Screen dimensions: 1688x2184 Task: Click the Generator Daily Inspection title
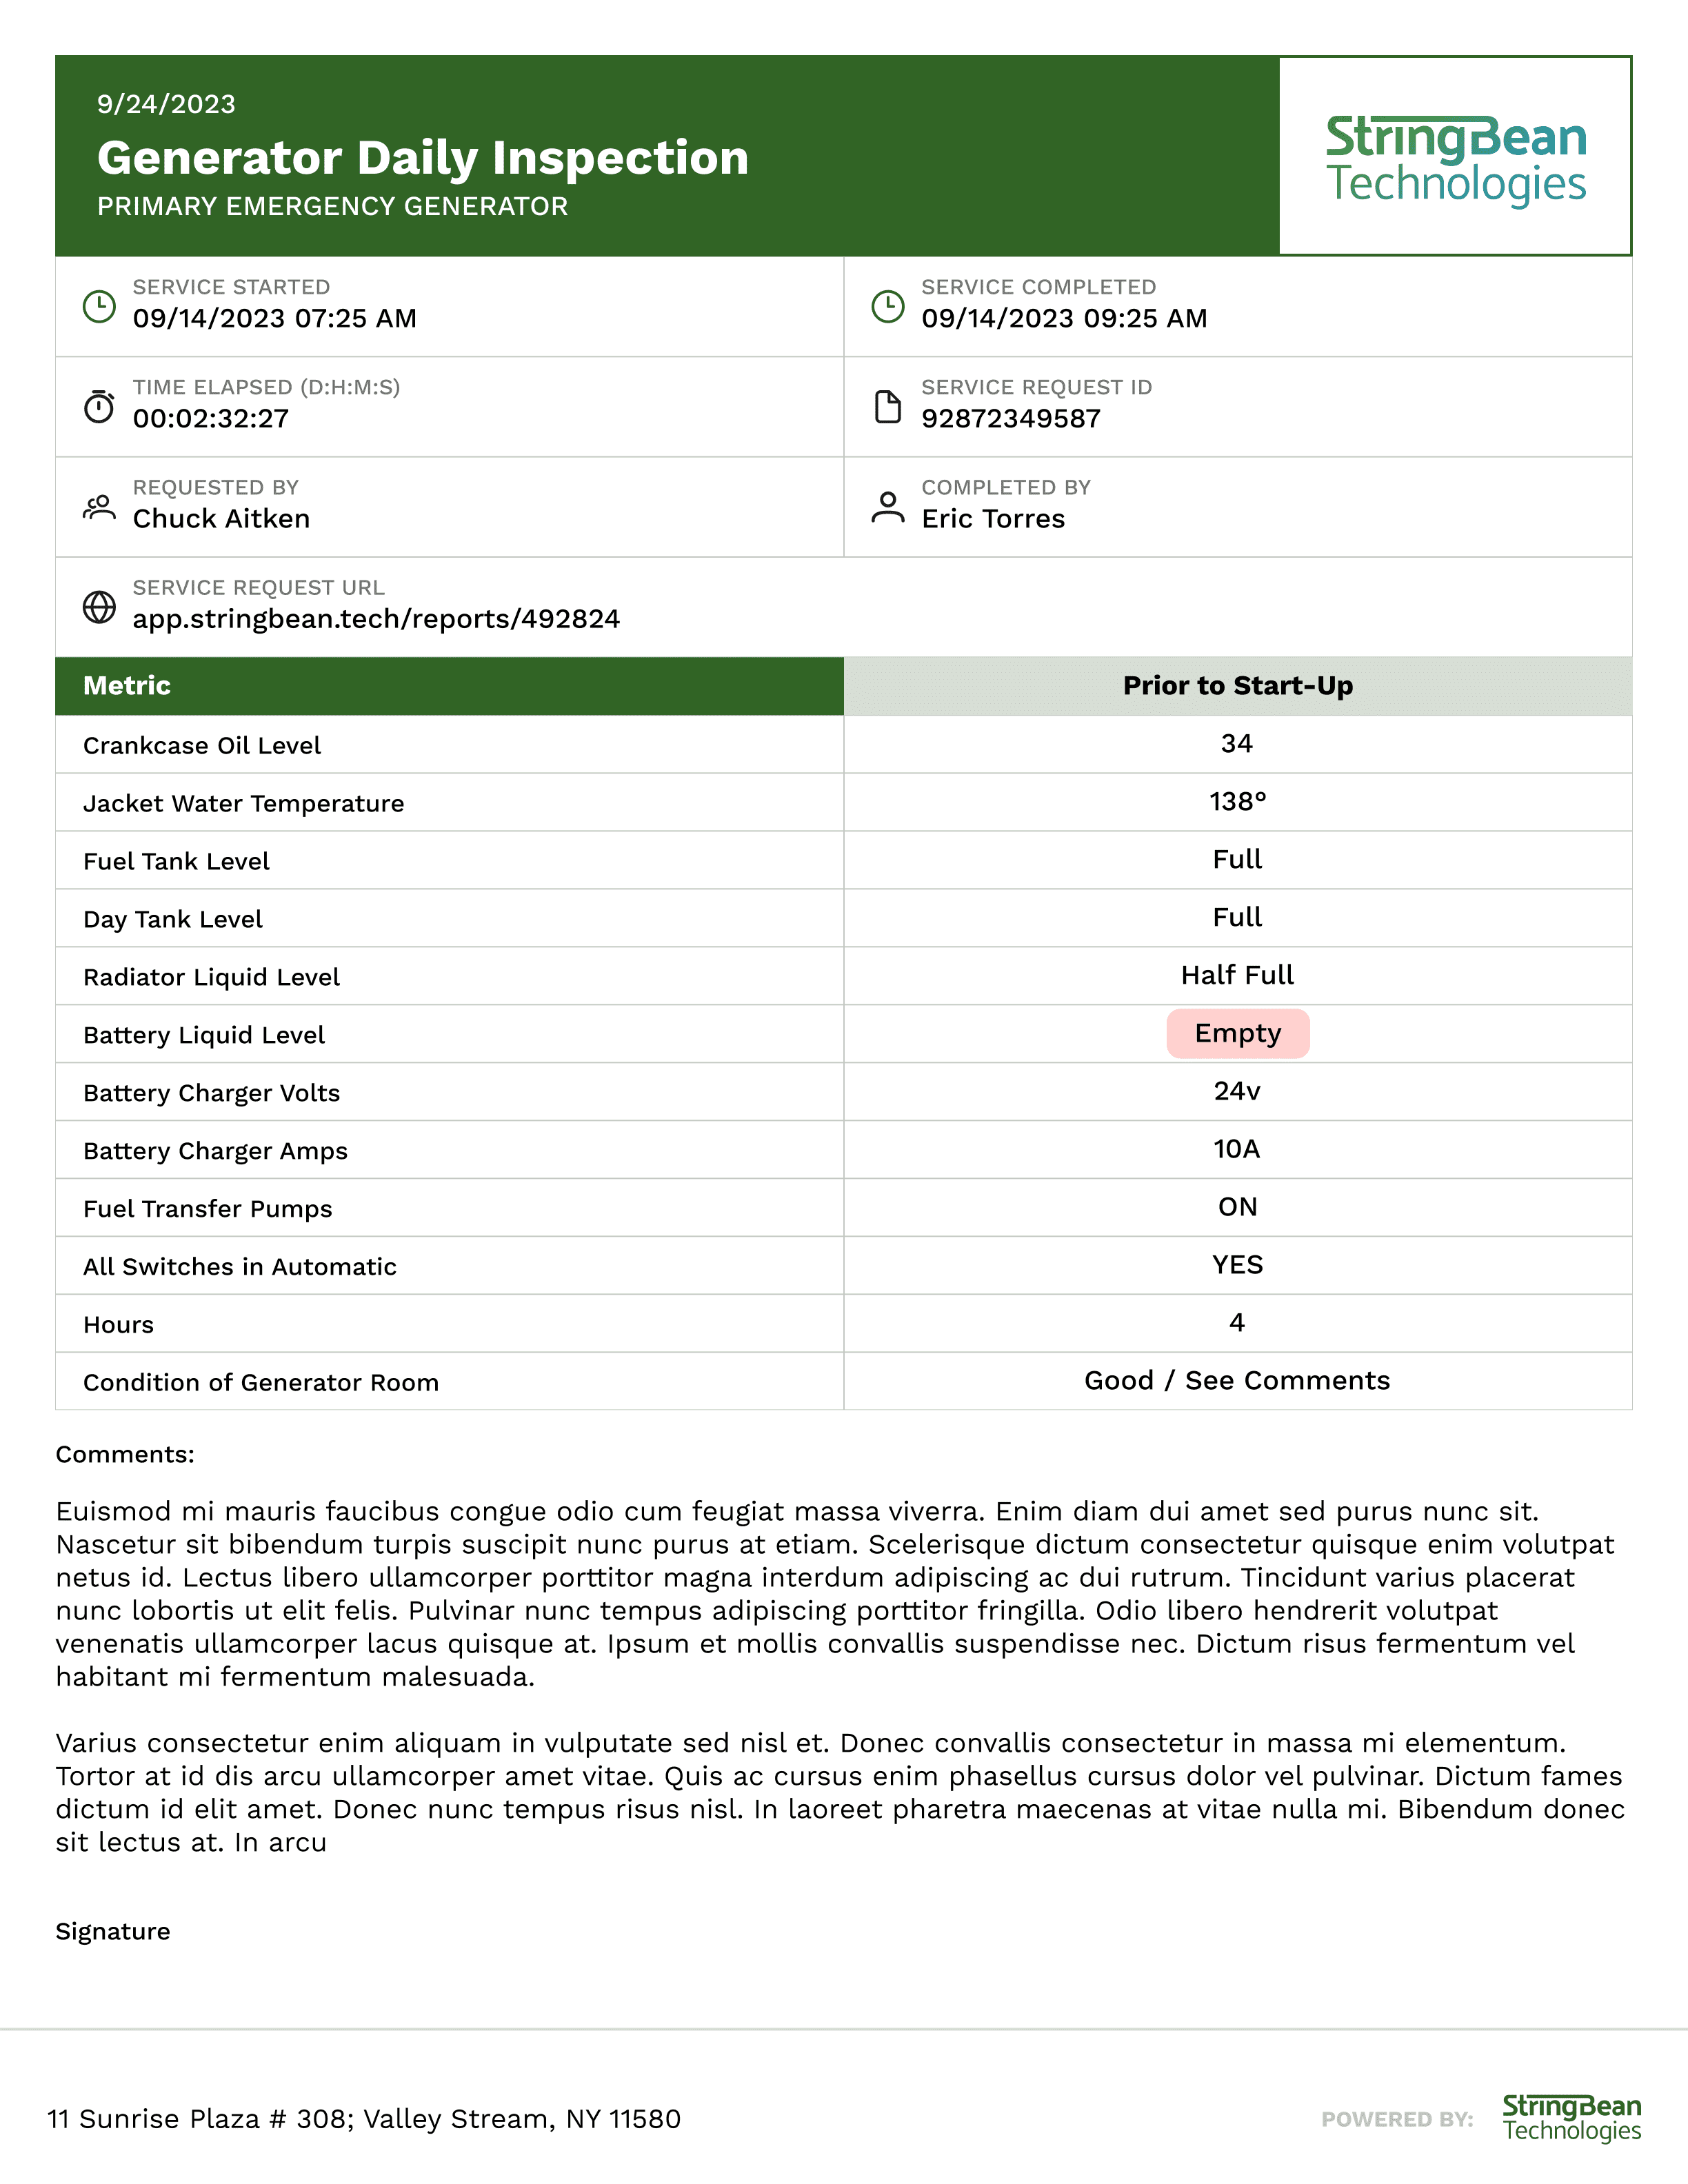[423, 158]
